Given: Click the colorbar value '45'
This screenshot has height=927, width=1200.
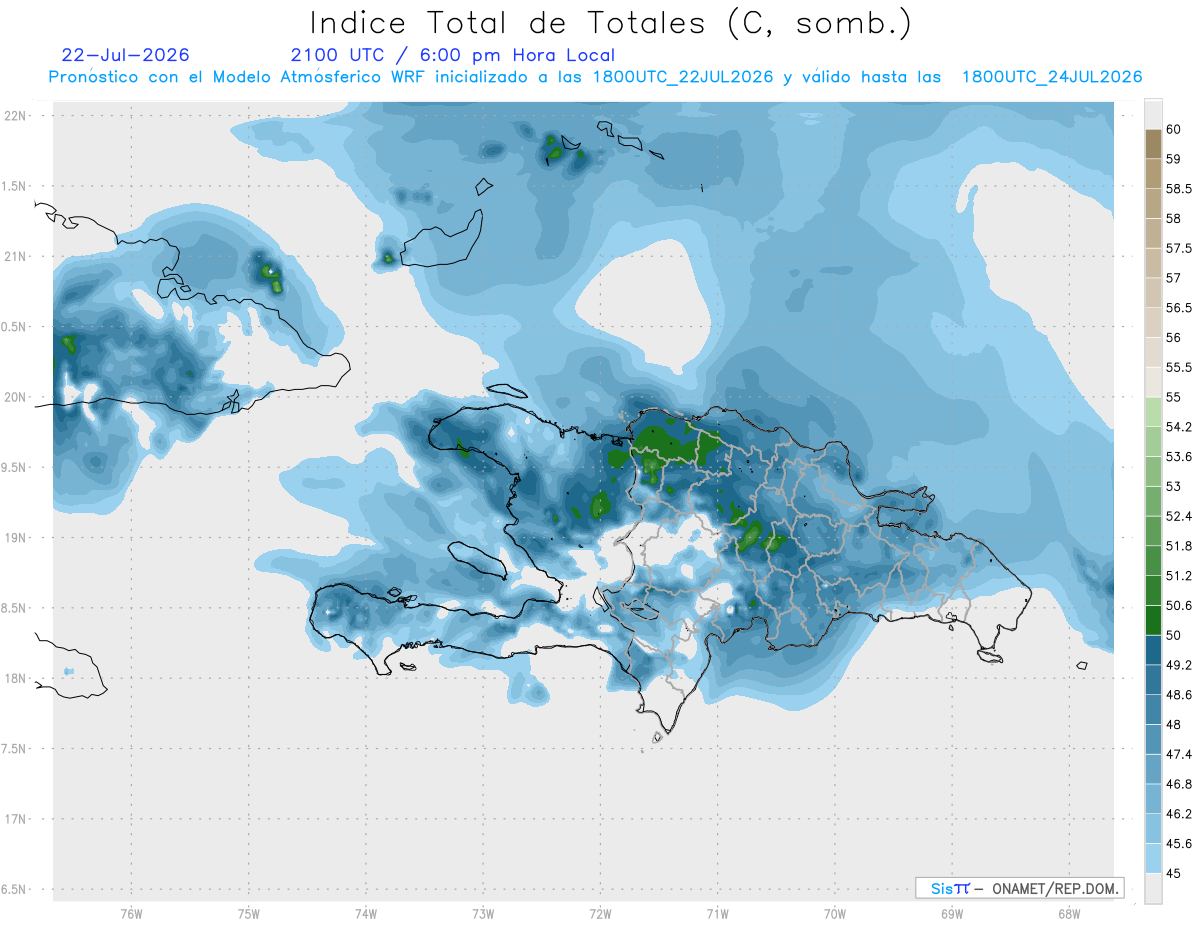Looking at the screenshot, I should tap(1174, 874).
